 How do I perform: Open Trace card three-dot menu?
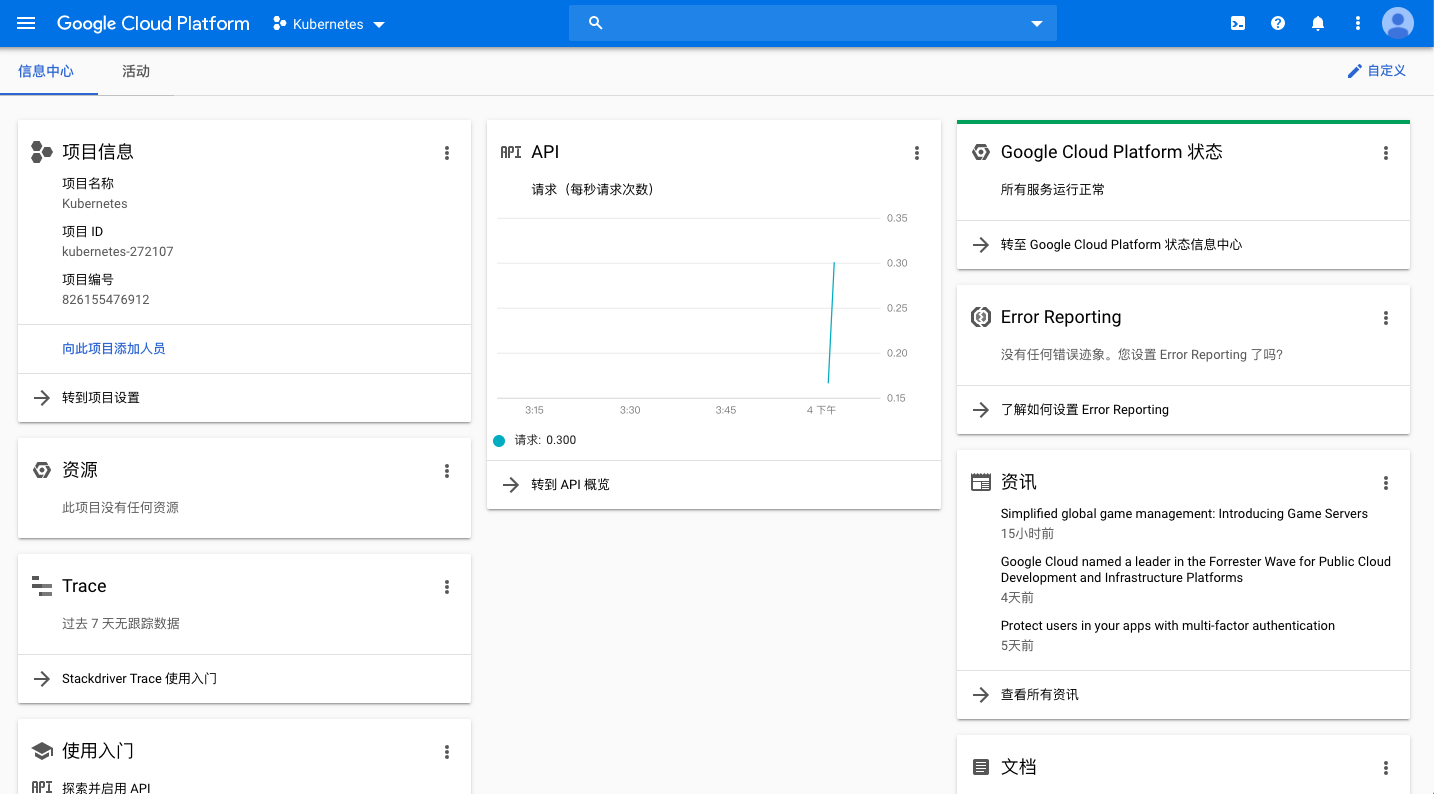click(447, 587)
